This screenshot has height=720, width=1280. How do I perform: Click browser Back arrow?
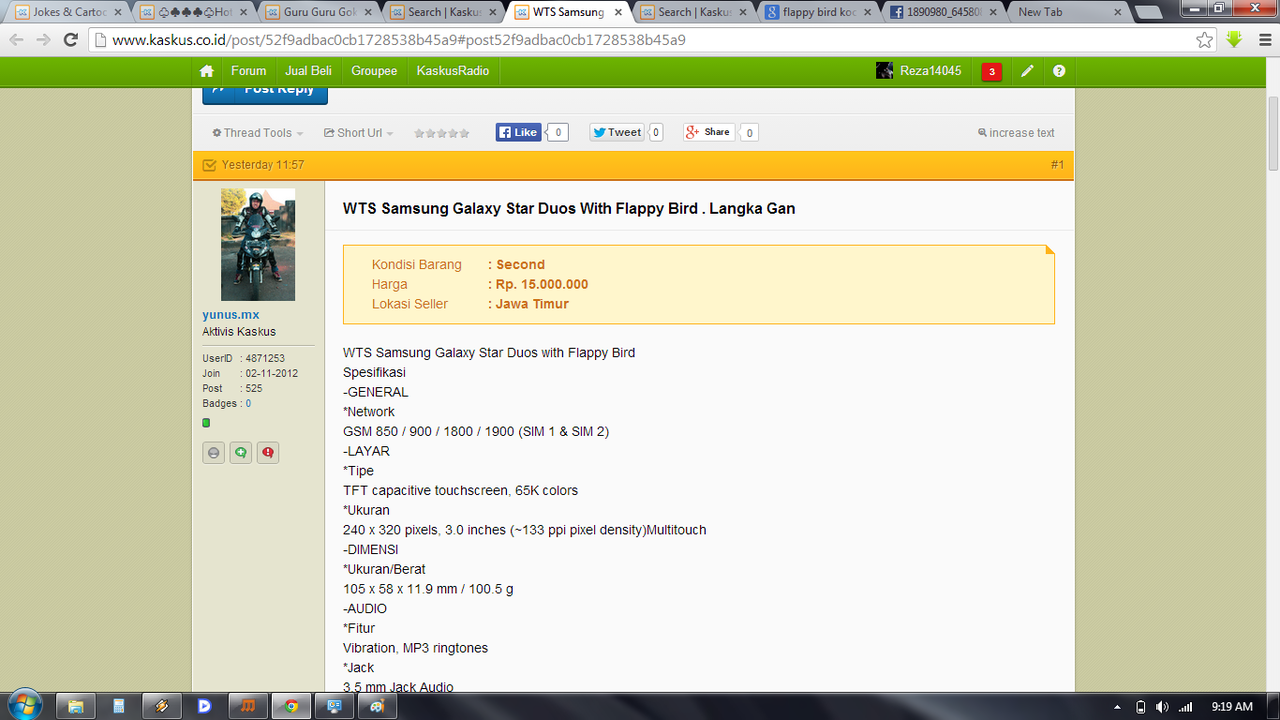(15, 40)
